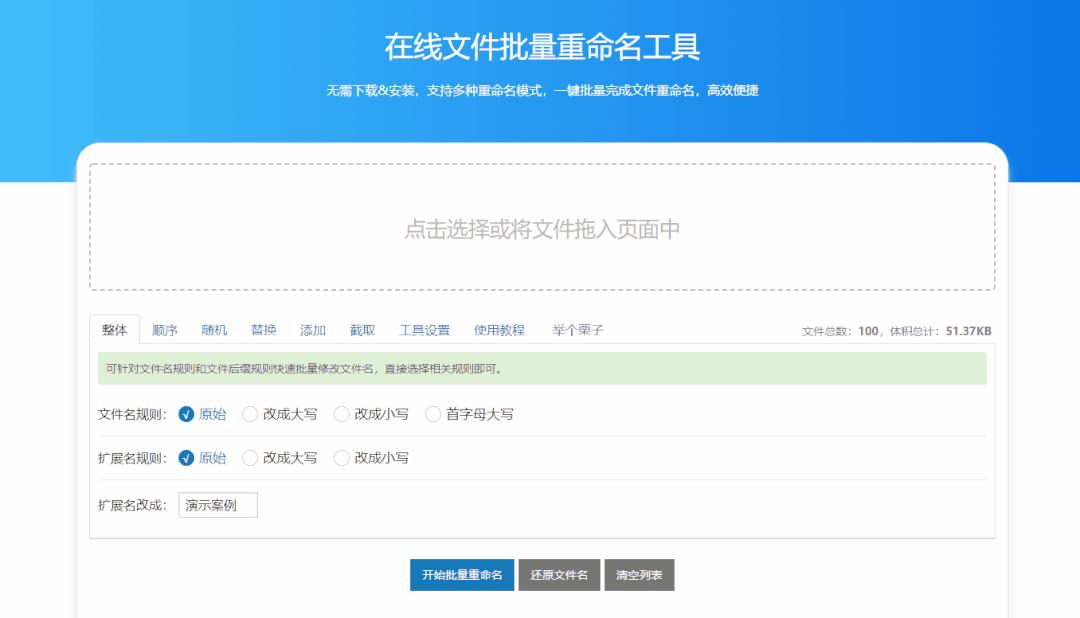
Task: Click 还原文件名 to restore filenames
Action: (x=559, y=575)
